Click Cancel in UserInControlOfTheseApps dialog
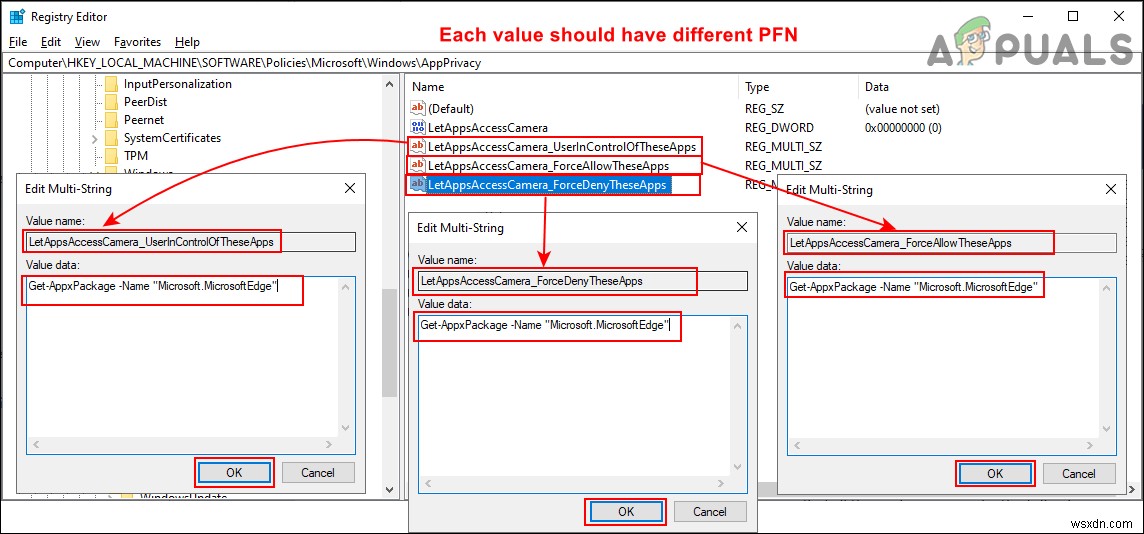 [318, 473]
